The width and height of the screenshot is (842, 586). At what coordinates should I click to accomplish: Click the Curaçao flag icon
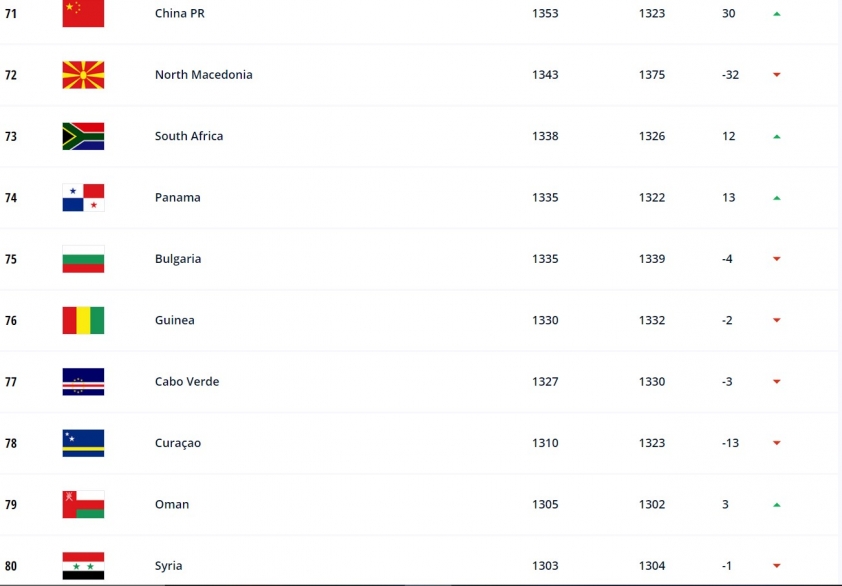[x=83, y=443]
